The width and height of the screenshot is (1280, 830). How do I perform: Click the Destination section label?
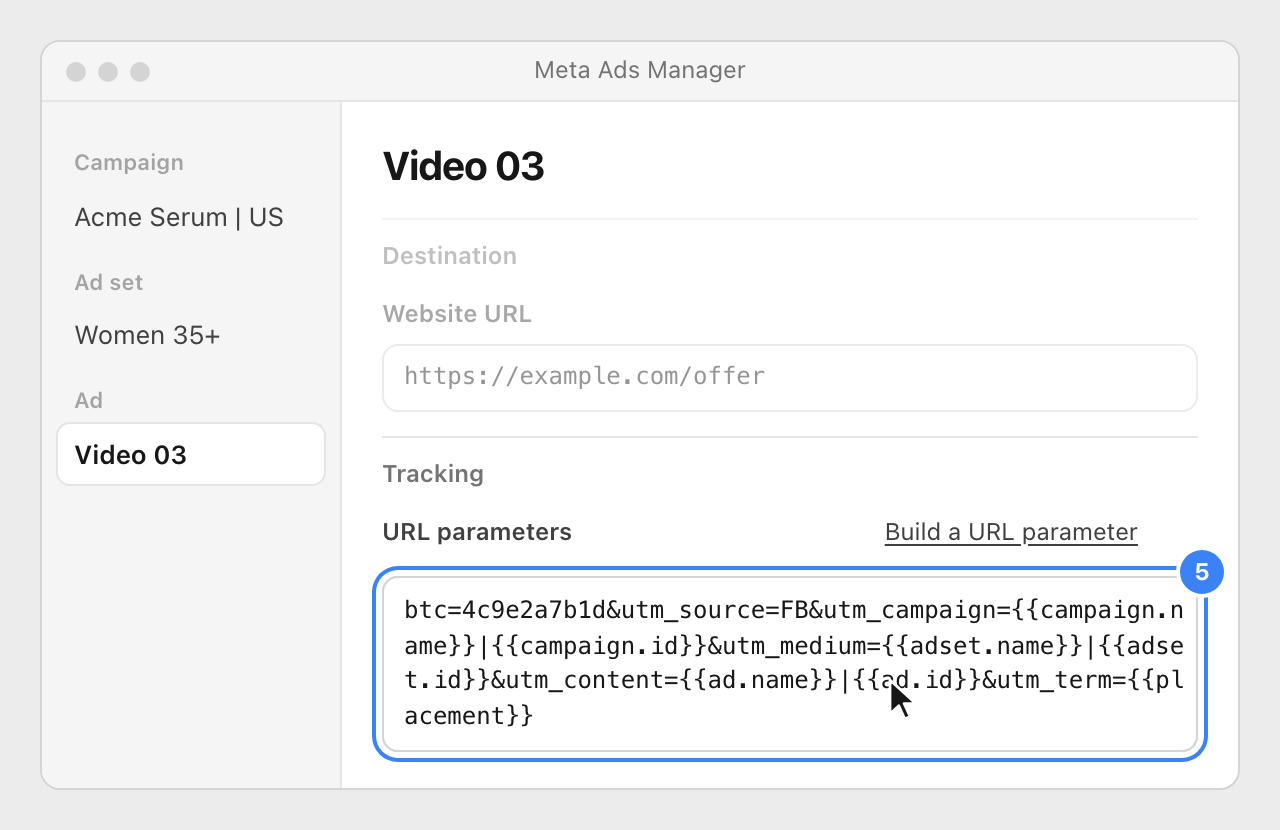pos(449,256)
